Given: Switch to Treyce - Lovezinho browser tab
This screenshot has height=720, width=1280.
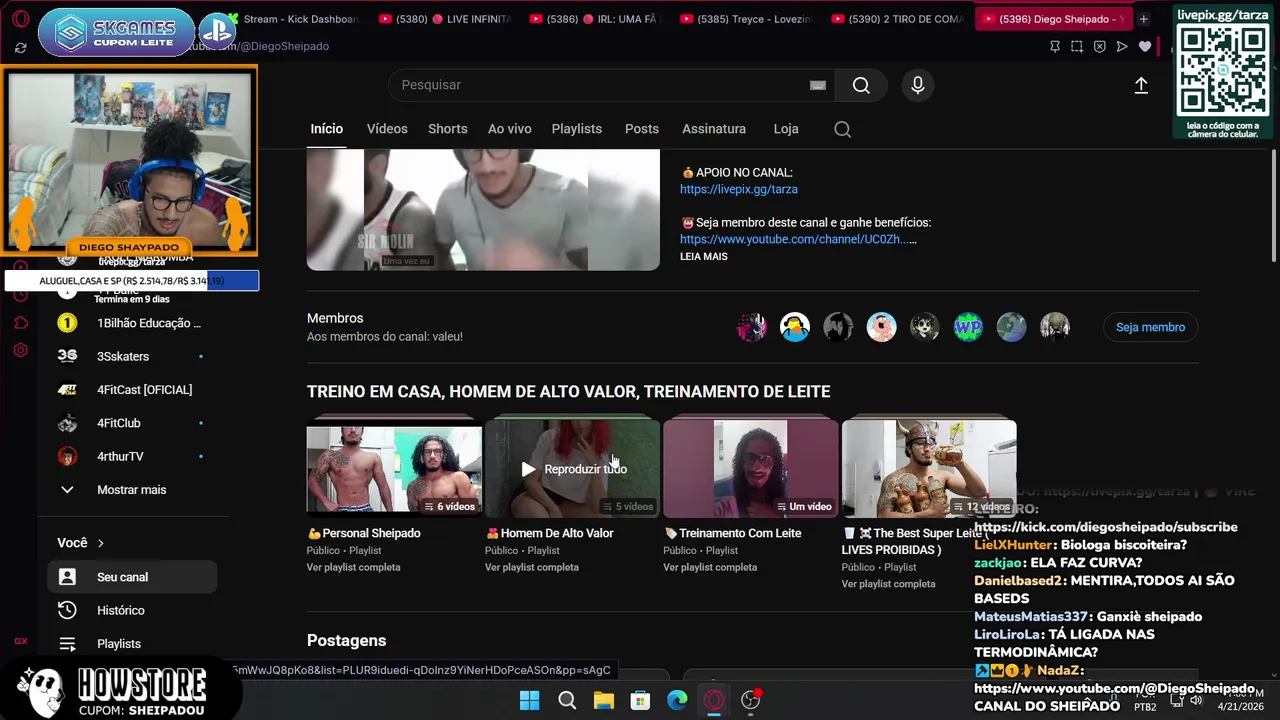Looking at the screenshot, I should (x=748, y=19).
